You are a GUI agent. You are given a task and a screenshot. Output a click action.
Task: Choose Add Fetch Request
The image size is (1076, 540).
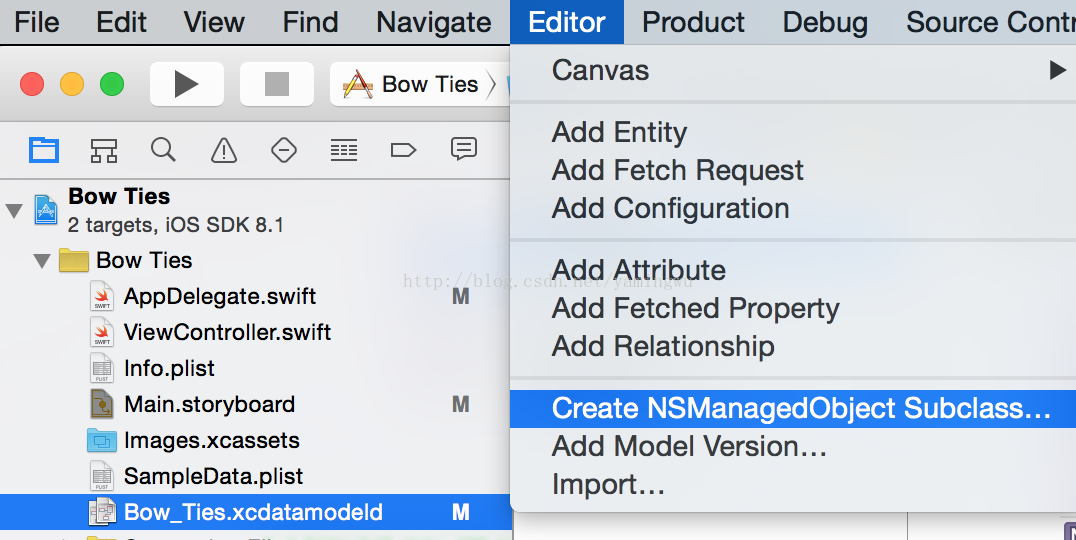[x=793, y=170]
